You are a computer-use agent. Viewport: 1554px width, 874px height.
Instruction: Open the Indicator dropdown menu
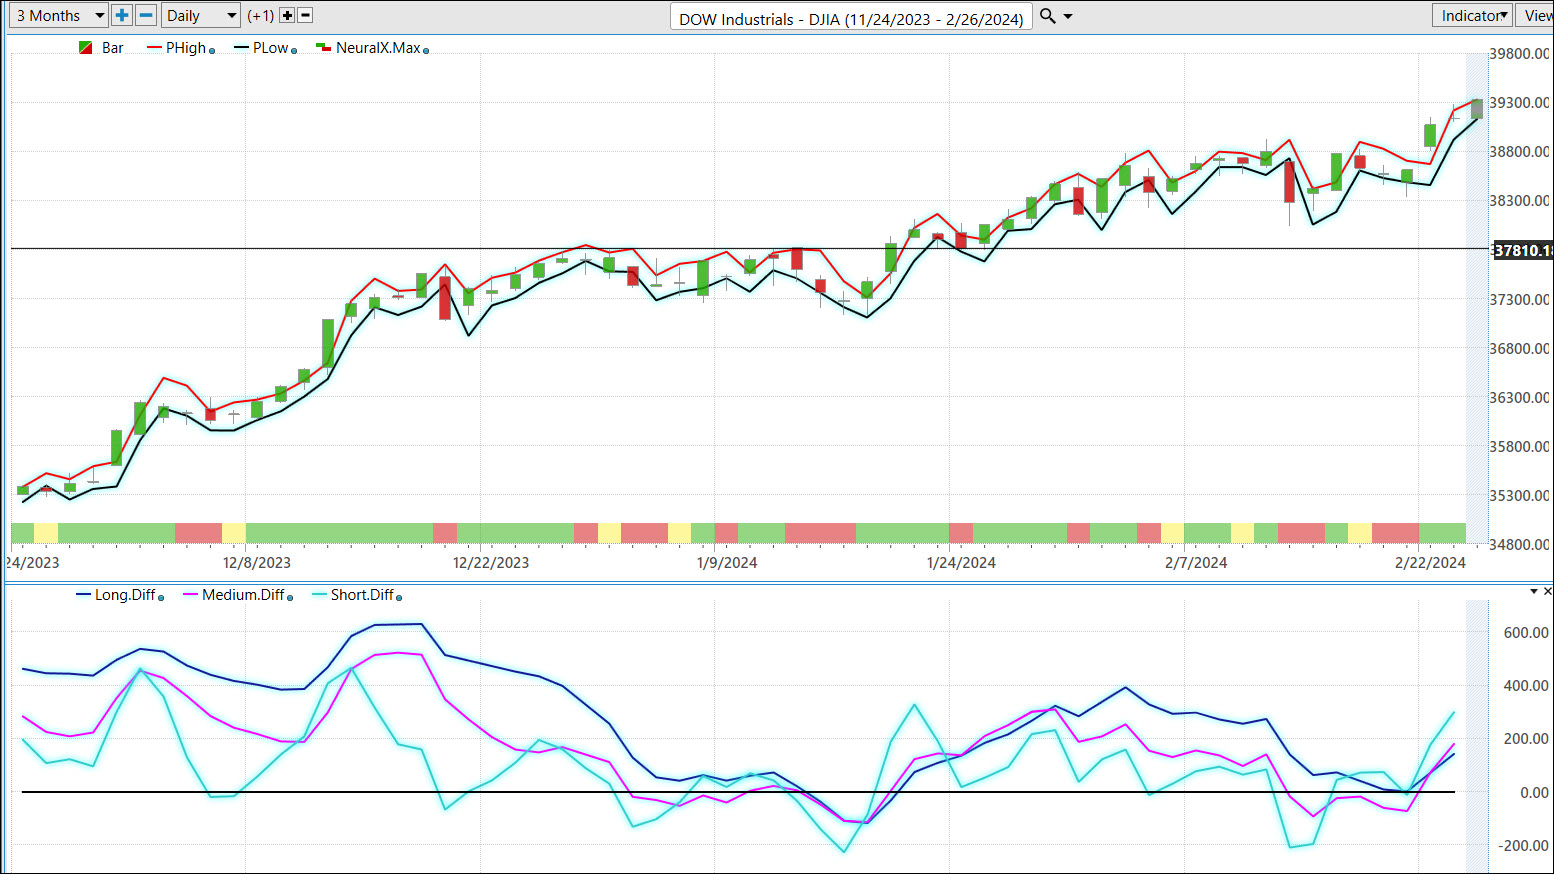pos(1472,15)
